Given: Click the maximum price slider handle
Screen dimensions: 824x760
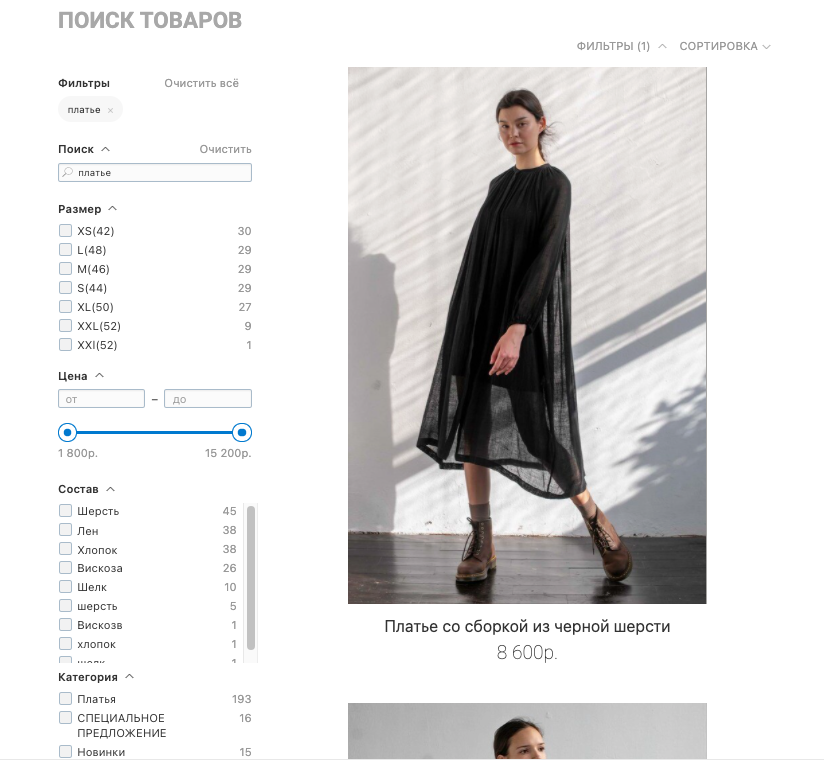Looking at the screenshot, I should coord(242,433).
